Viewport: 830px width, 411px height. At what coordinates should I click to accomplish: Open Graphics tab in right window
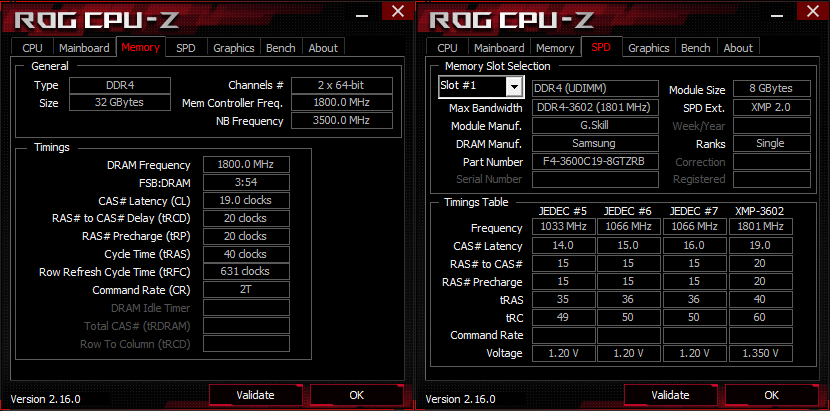[x=649, y=48]
